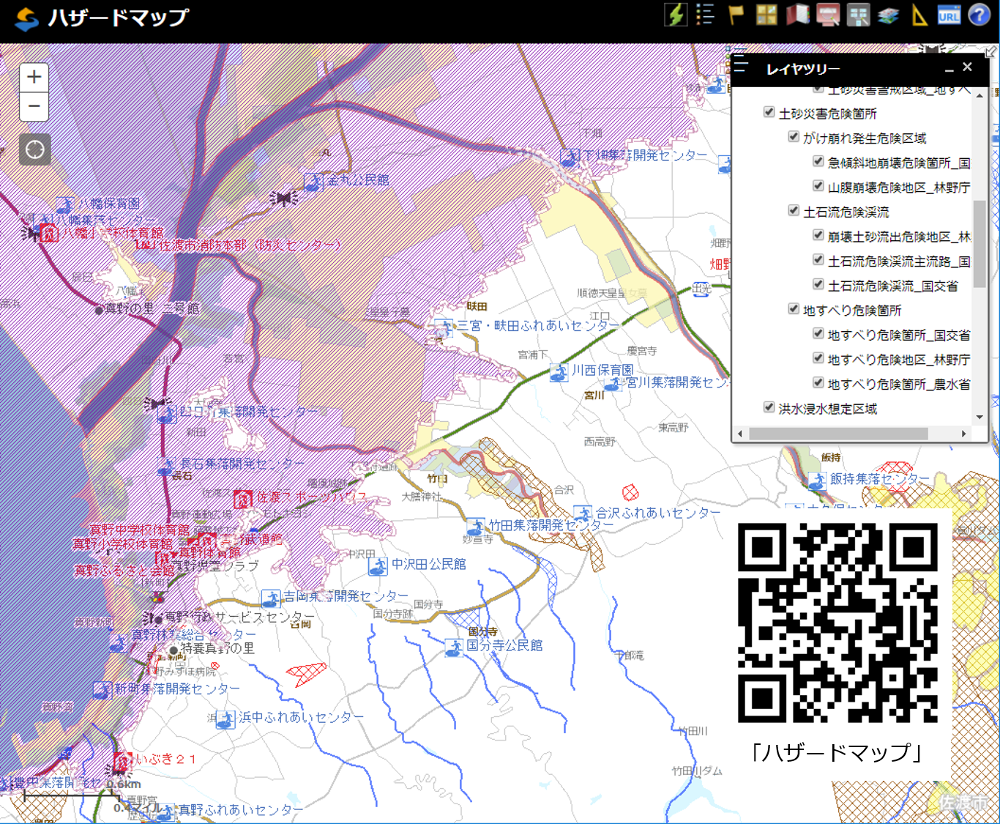Image resolution: width=1000 pixels, height=824 pixels.
Task: Open the hamburger menu on レイヤツリー panel
Action: [741, 67]
